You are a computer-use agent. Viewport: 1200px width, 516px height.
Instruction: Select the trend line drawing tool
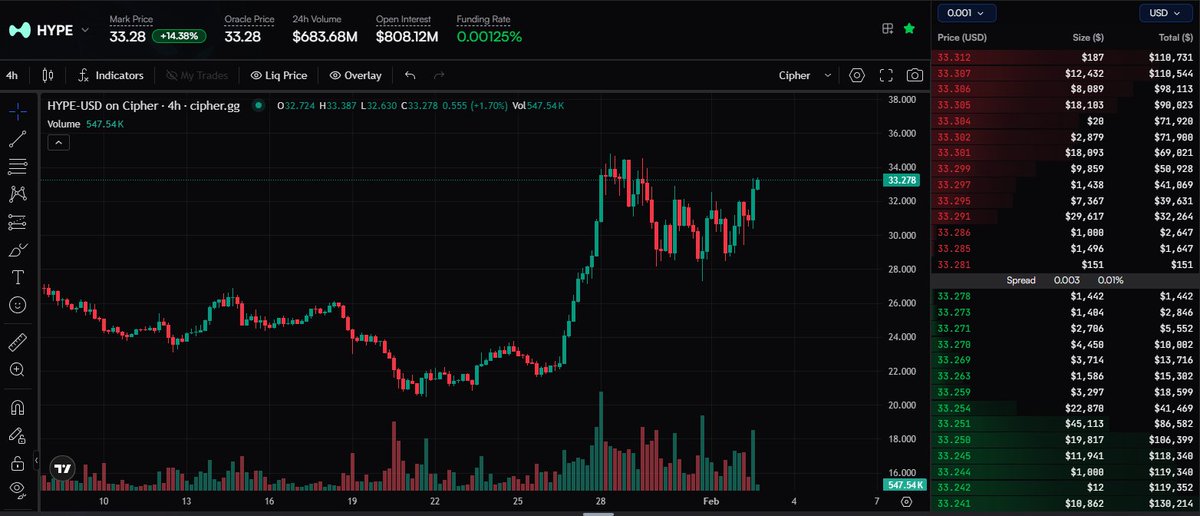tap(18, 140)
